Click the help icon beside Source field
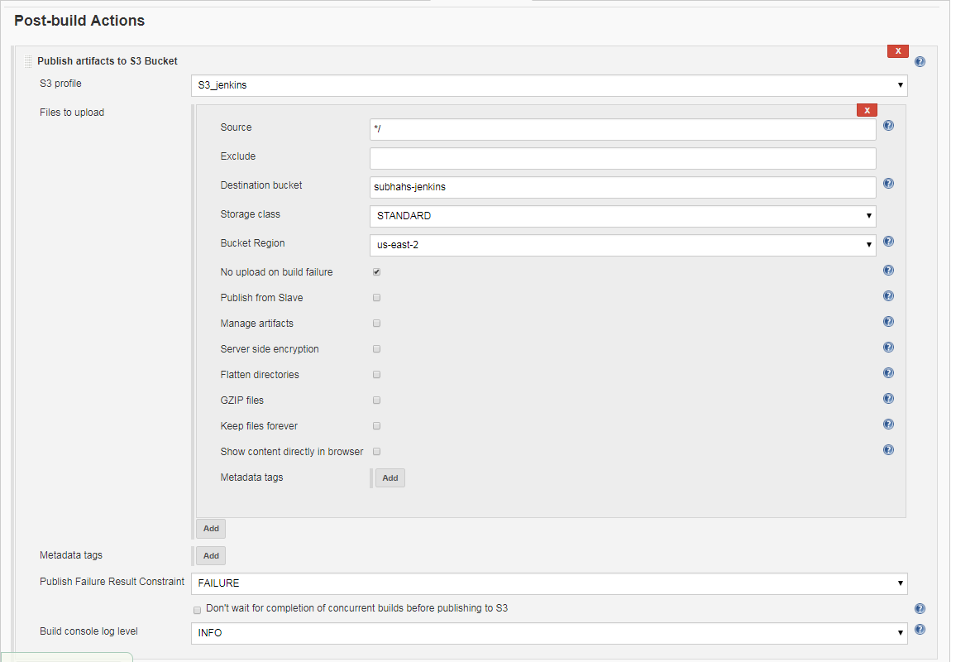This screenshot has height=662, width=977. 888,125
